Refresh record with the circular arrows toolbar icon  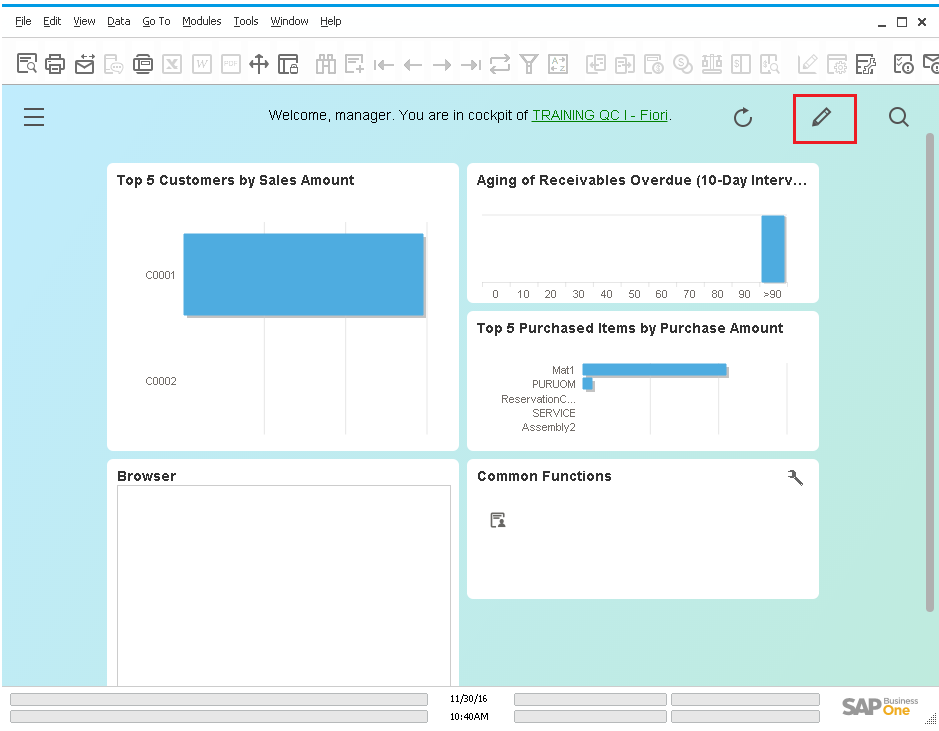(x=499, y=64)
